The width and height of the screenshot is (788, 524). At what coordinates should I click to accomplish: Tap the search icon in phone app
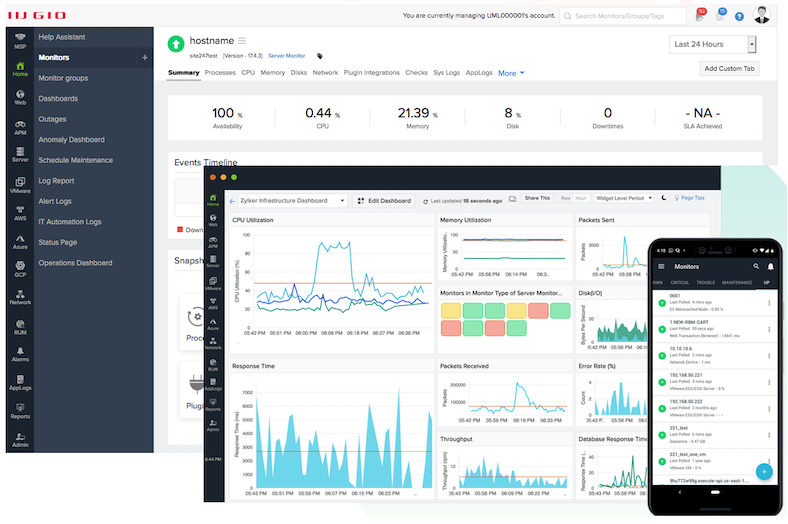pos(756,266)
